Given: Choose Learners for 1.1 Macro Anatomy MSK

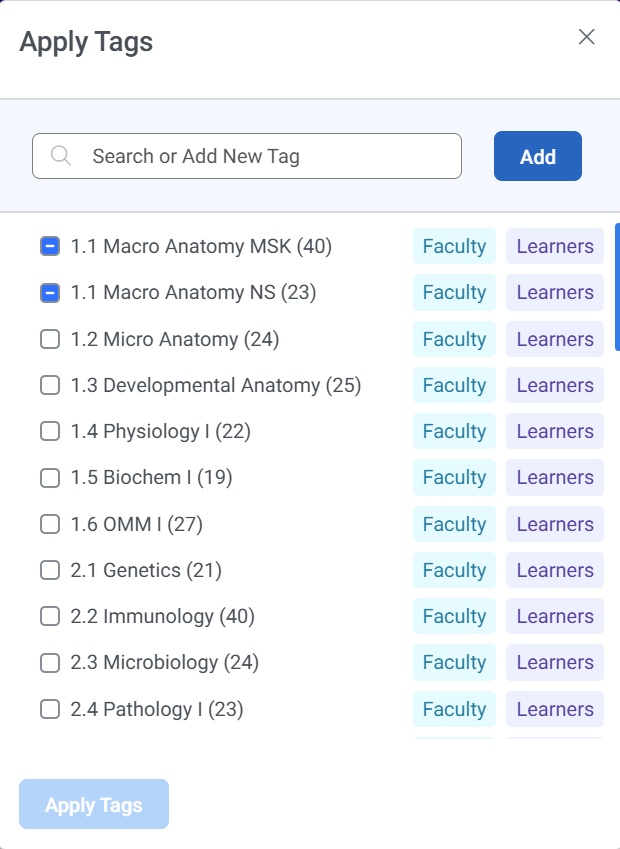Looking at the screenshot, I should coord(555,246).
